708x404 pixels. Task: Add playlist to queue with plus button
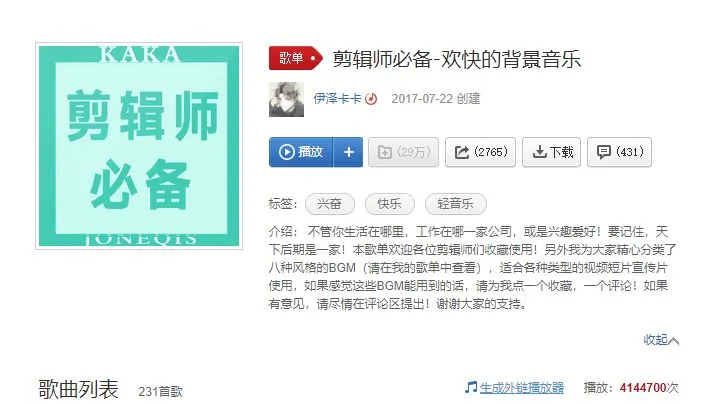pos(348,152)
